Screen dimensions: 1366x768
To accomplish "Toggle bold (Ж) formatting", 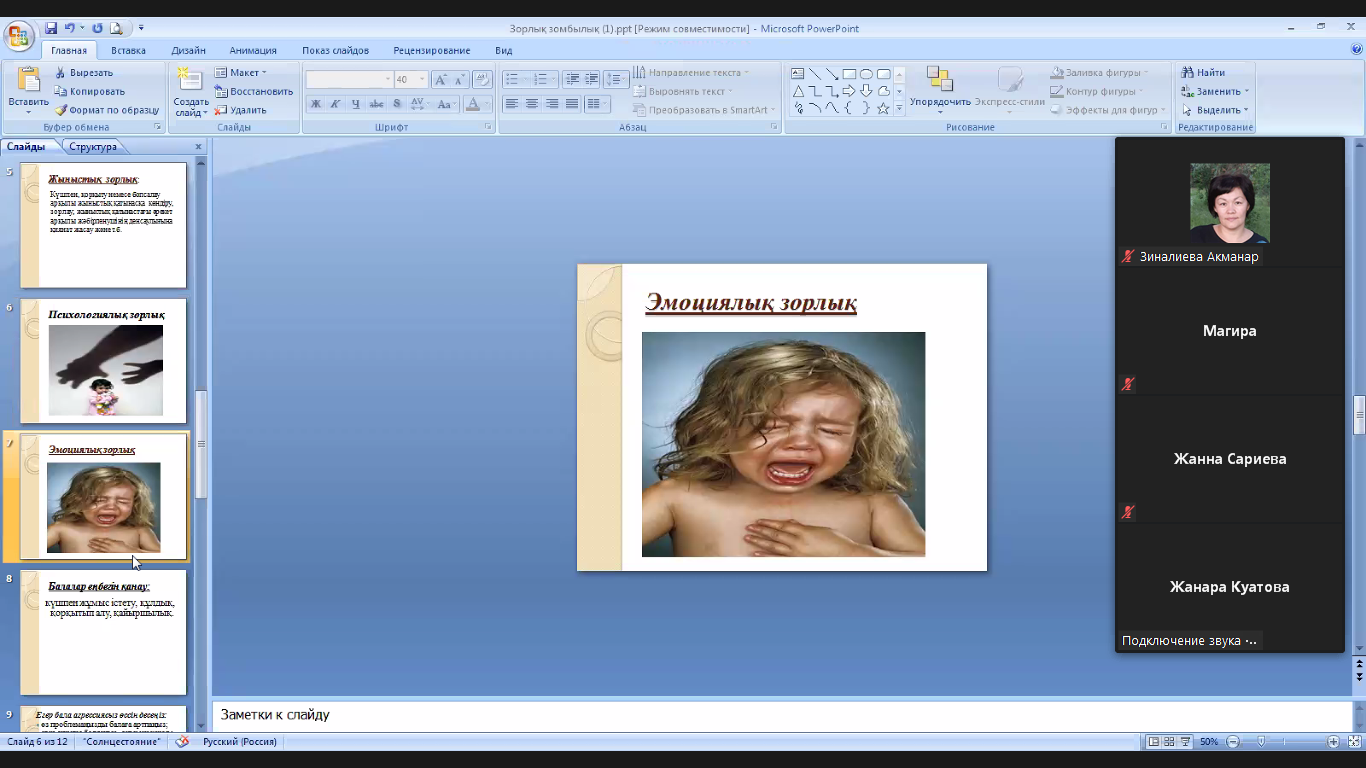I will [315, 104].
